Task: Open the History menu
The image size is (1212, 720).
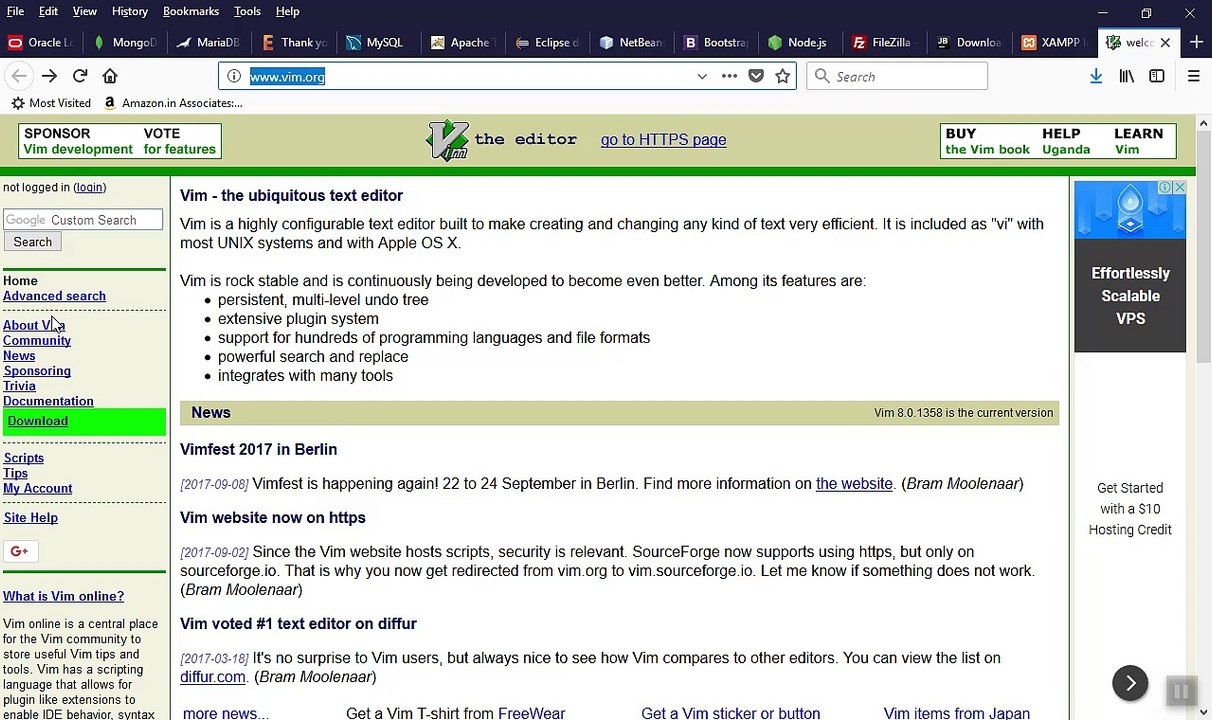Action: (129, 11)
